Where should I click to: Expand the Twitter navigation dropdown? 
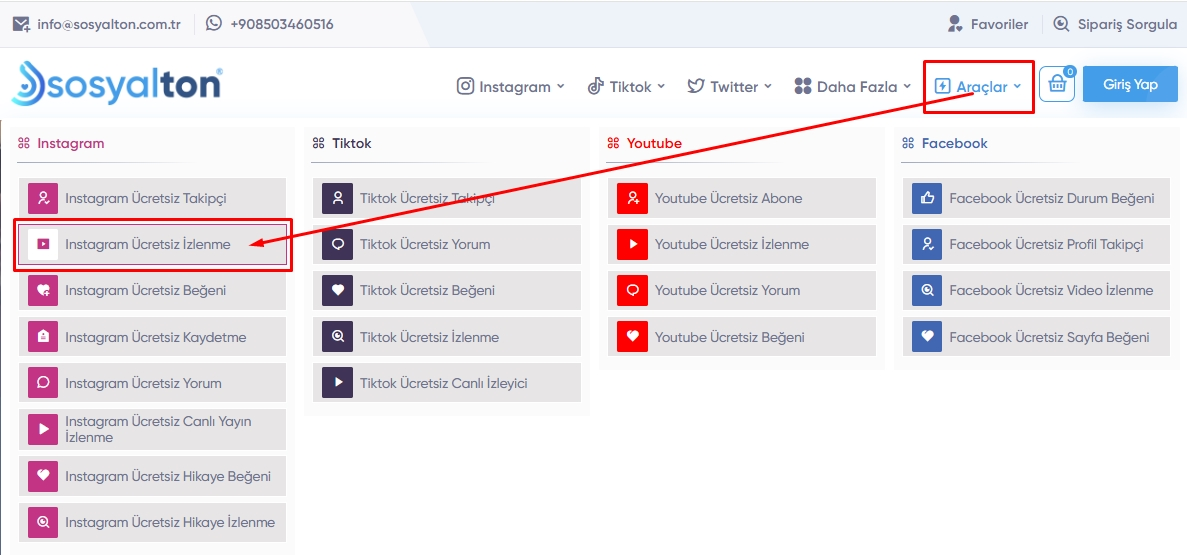730,86
